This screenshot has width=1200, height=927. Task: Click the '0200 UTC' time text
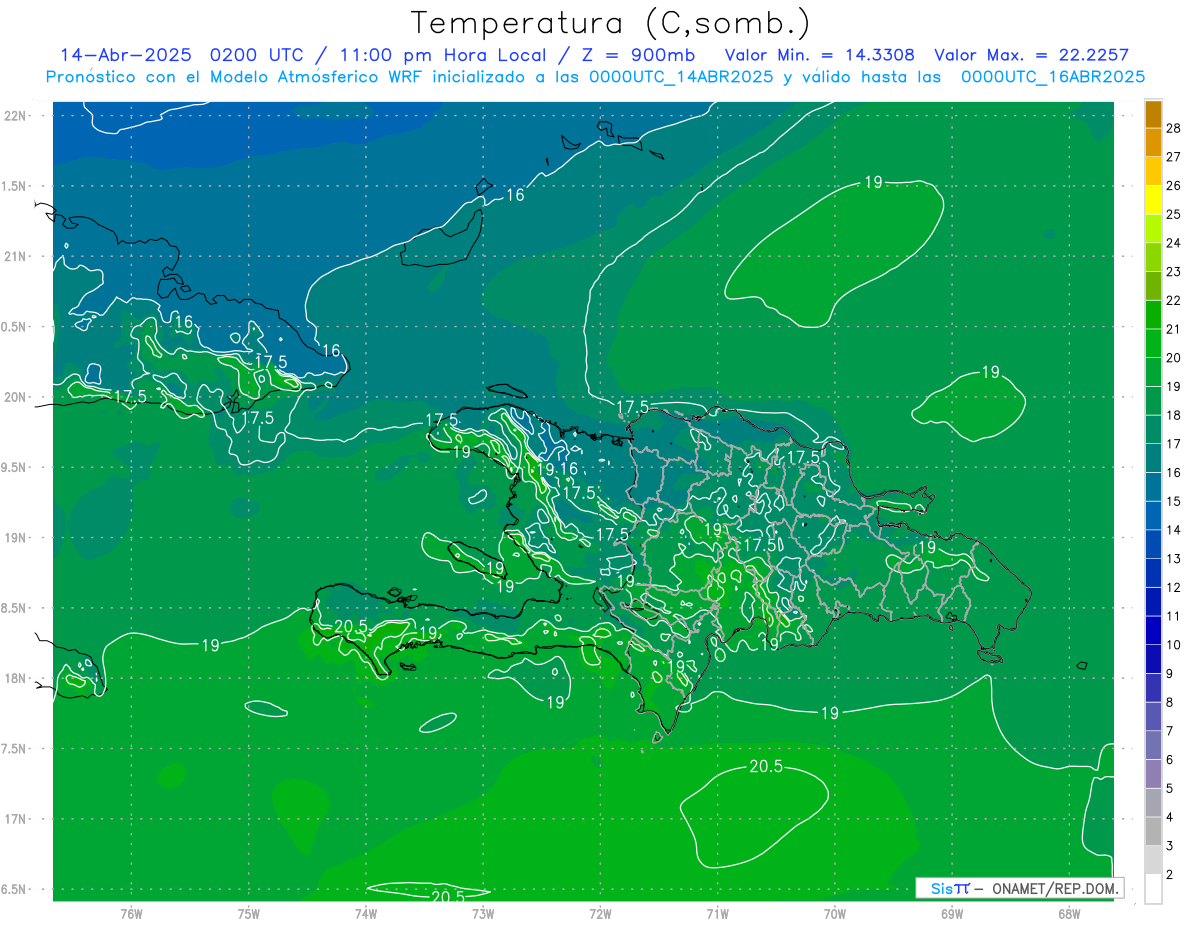pos(259,55)
